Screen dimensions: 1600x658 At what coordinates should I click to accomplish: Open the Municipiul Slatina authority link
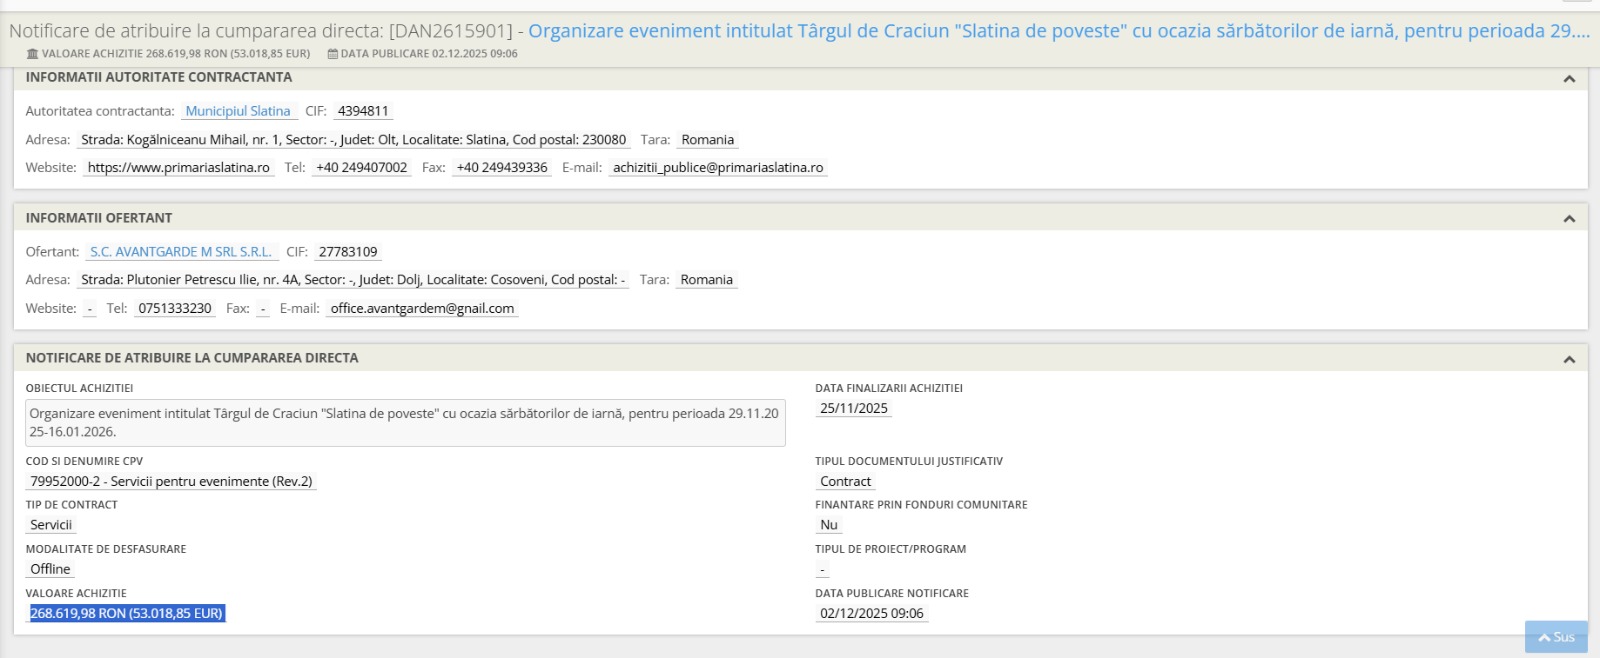click(x=238, y=111)
